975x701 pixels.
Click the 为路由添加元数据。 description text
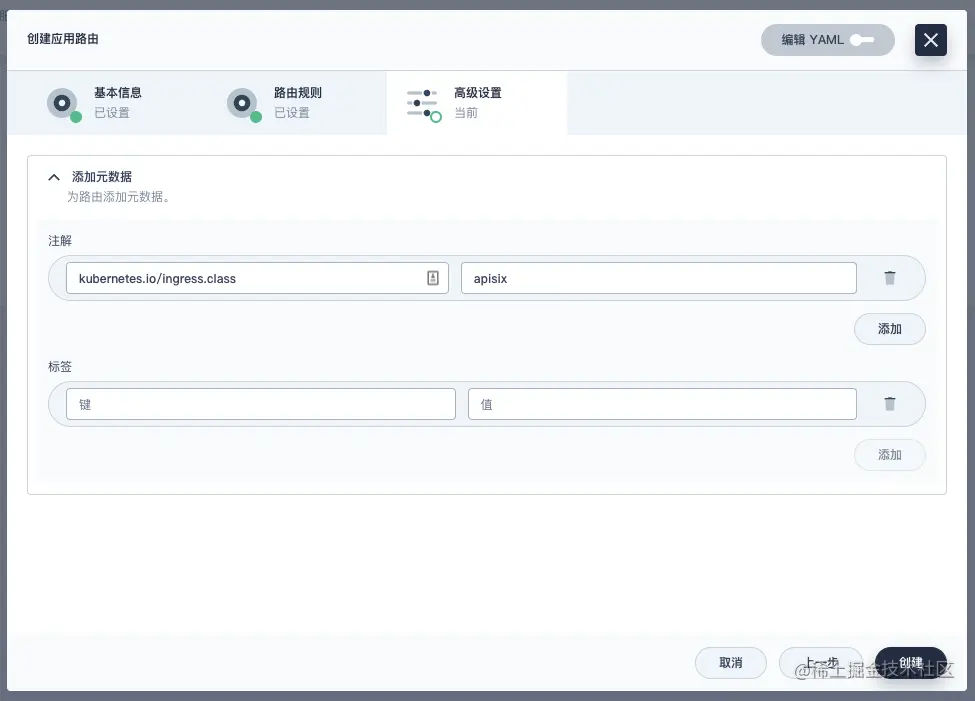(119, 197)
